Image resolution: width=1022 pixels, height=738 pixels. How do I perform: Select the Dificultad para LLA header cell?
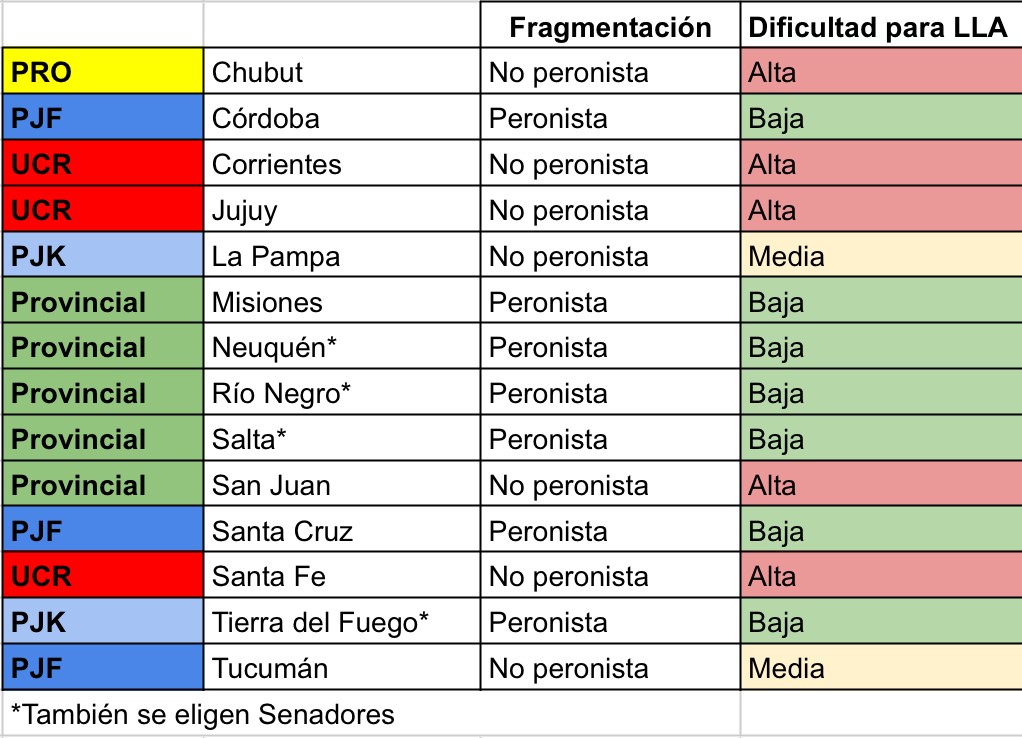click(x=879, y=27)
